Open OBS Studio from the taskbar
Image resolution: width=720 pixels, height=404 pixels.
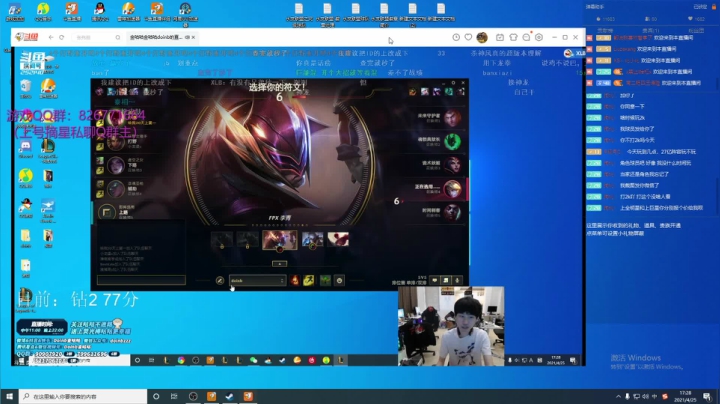[x=193, y=396]
